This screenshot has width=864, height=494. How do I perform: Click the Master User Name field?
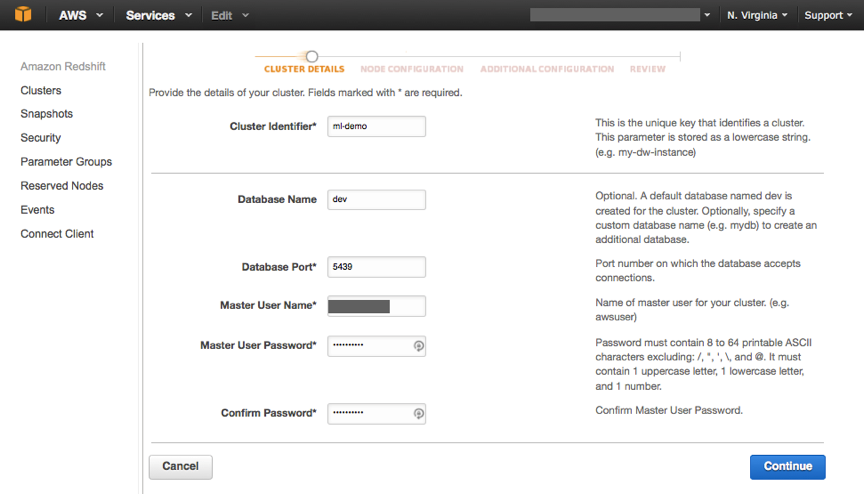(x=376, y=306)
